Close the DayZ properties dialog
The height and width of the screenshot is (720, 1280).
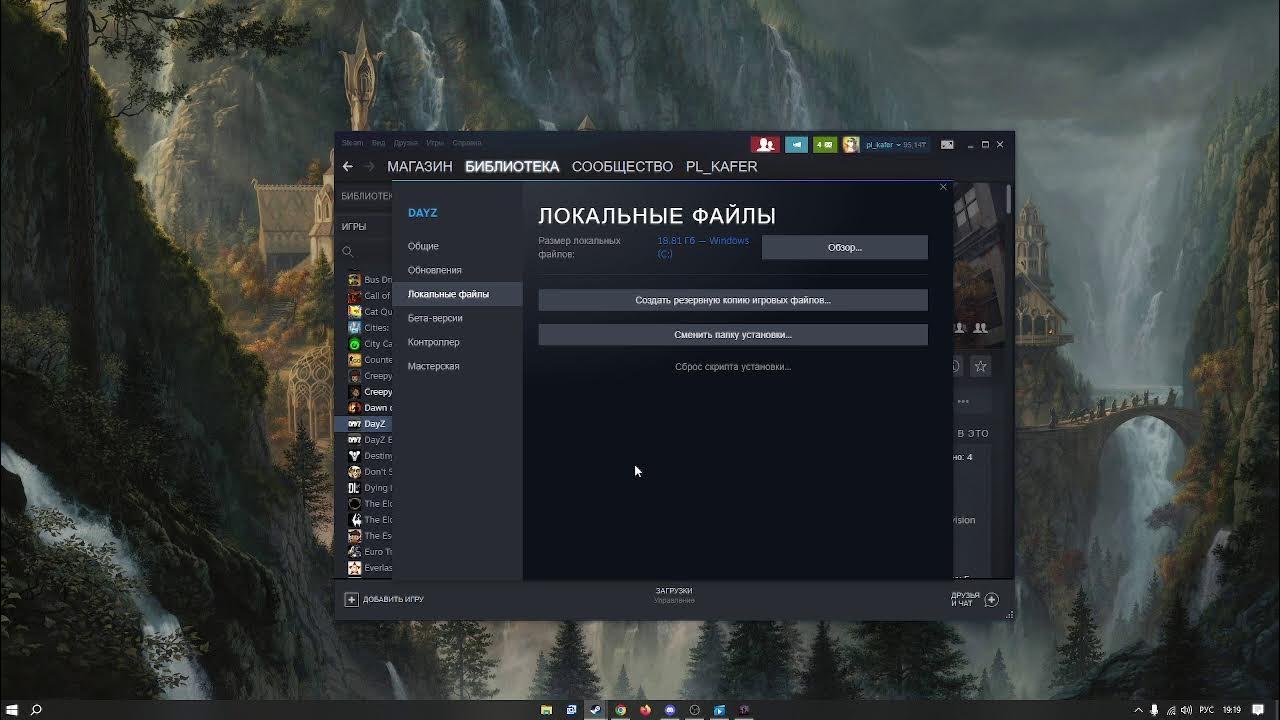click(943, 187)
